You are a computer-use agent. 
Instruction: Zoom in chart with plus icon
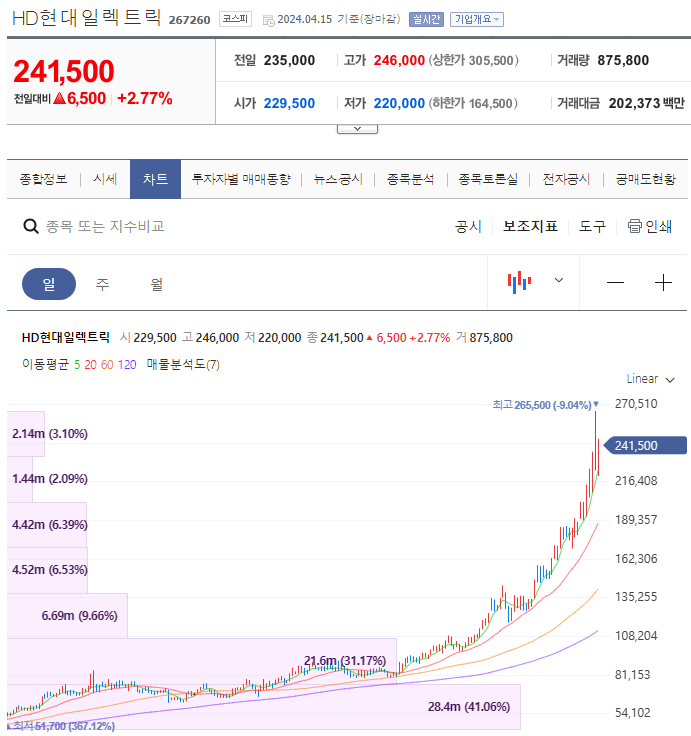click(663, 283)
